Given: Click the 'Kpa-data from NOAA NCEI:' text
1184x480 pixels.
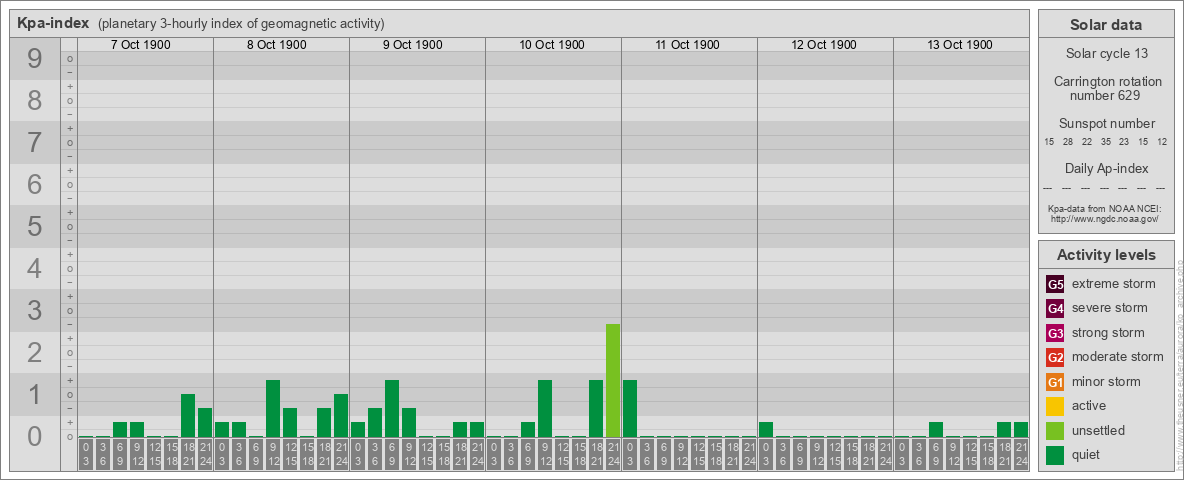Looking at the screenshot, I should [1105, 208].
